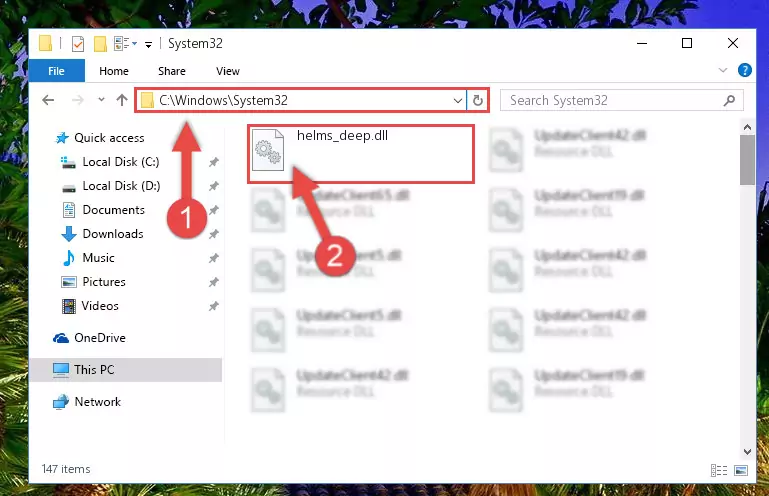The height and width of the screenshot is (496, 769).
Task: Click the vertical scrollbar thumb
Action: pos(747,160)
